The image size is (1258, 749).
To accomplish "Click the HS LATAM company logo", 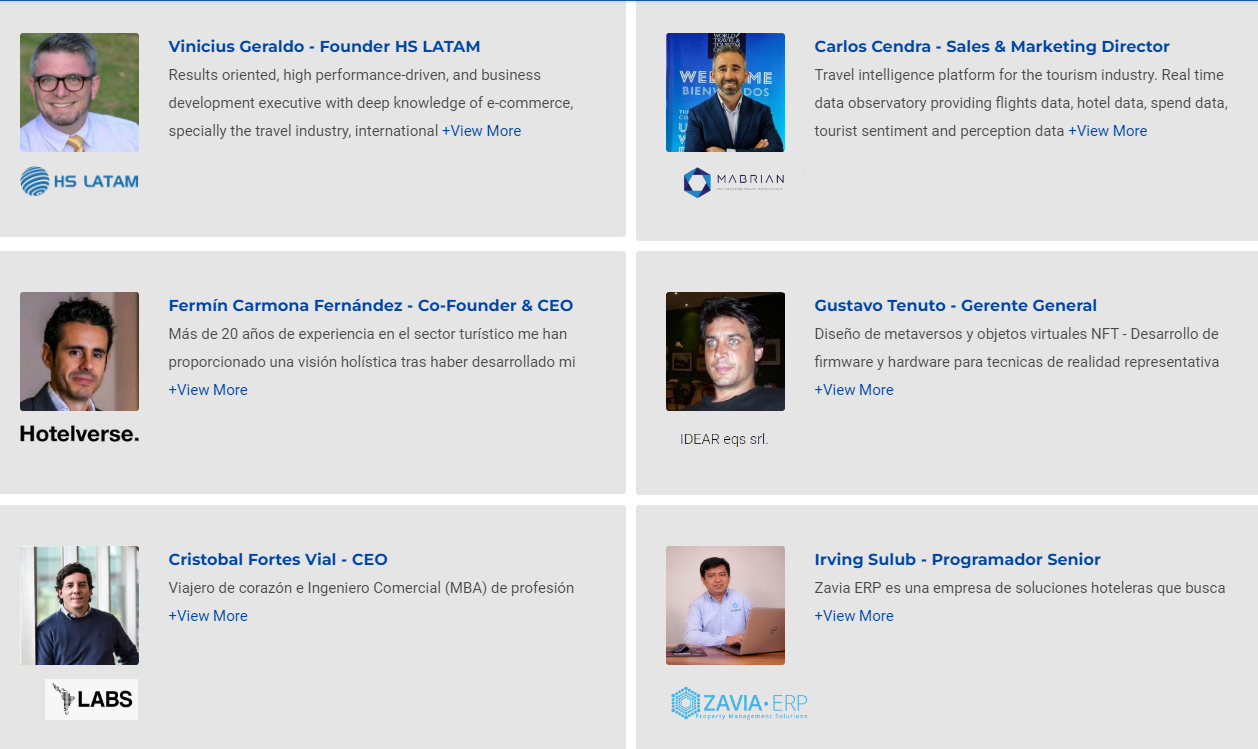I will pos(79,181).
